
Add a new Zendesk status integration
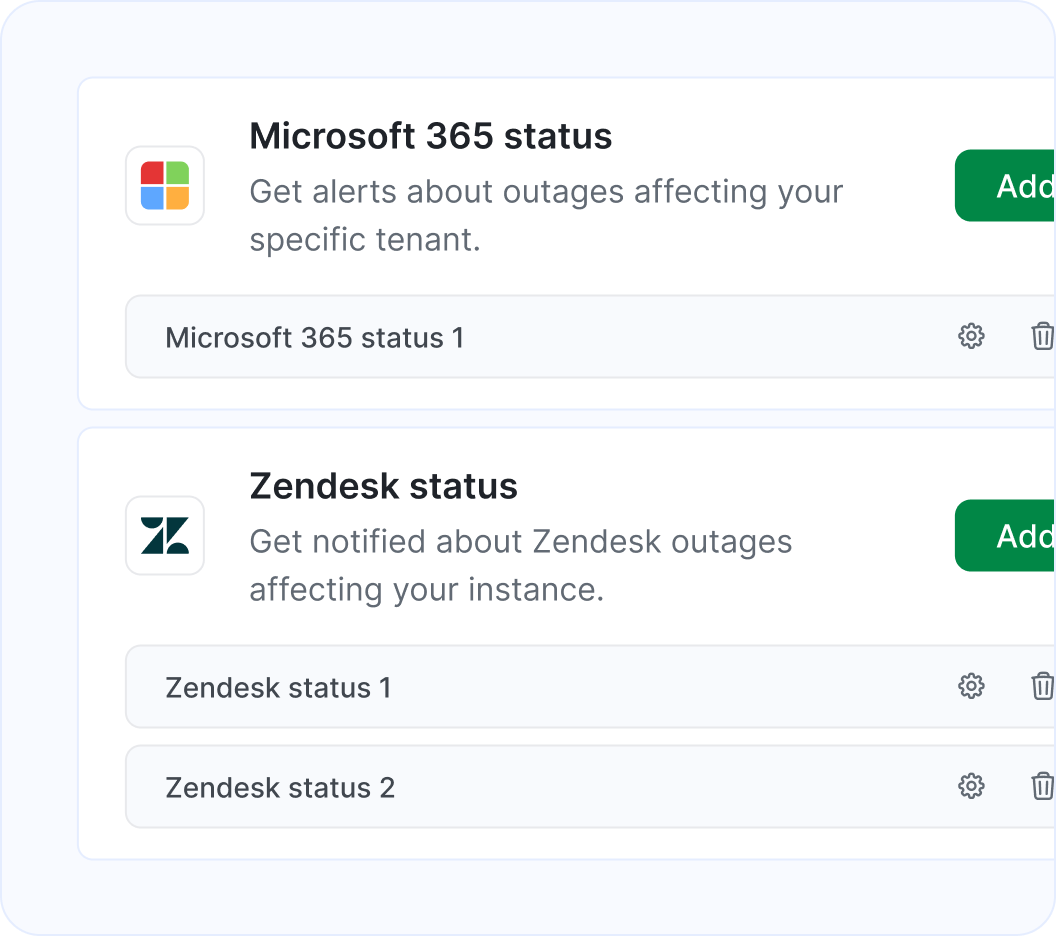1020,535
